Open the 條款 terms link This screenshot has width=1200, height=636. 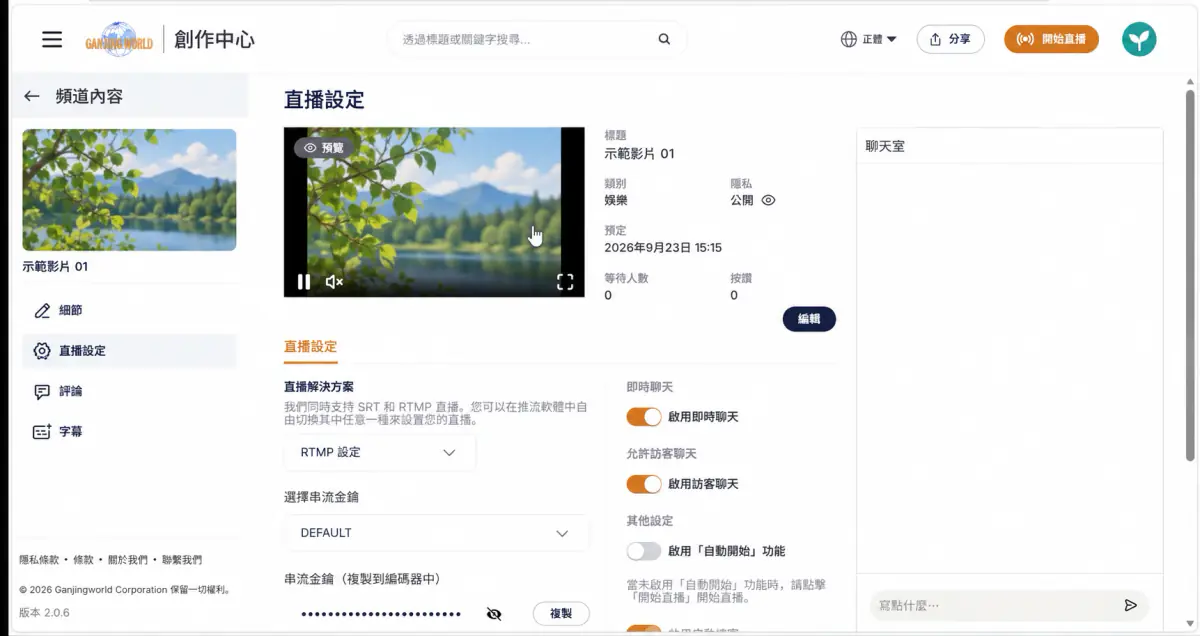(84, 560)
